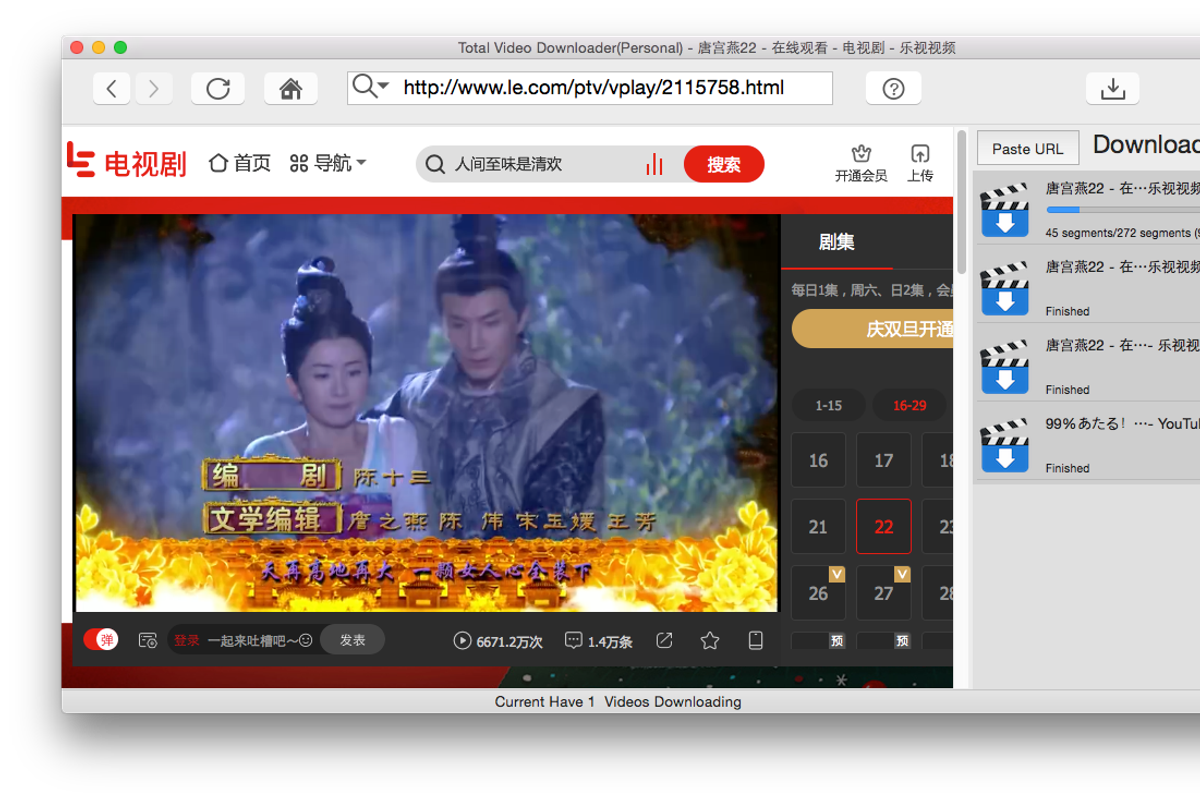This screenshot has width=1200, height=800.
Task: Select the highlighted episode 22
Action: (884, 526)
